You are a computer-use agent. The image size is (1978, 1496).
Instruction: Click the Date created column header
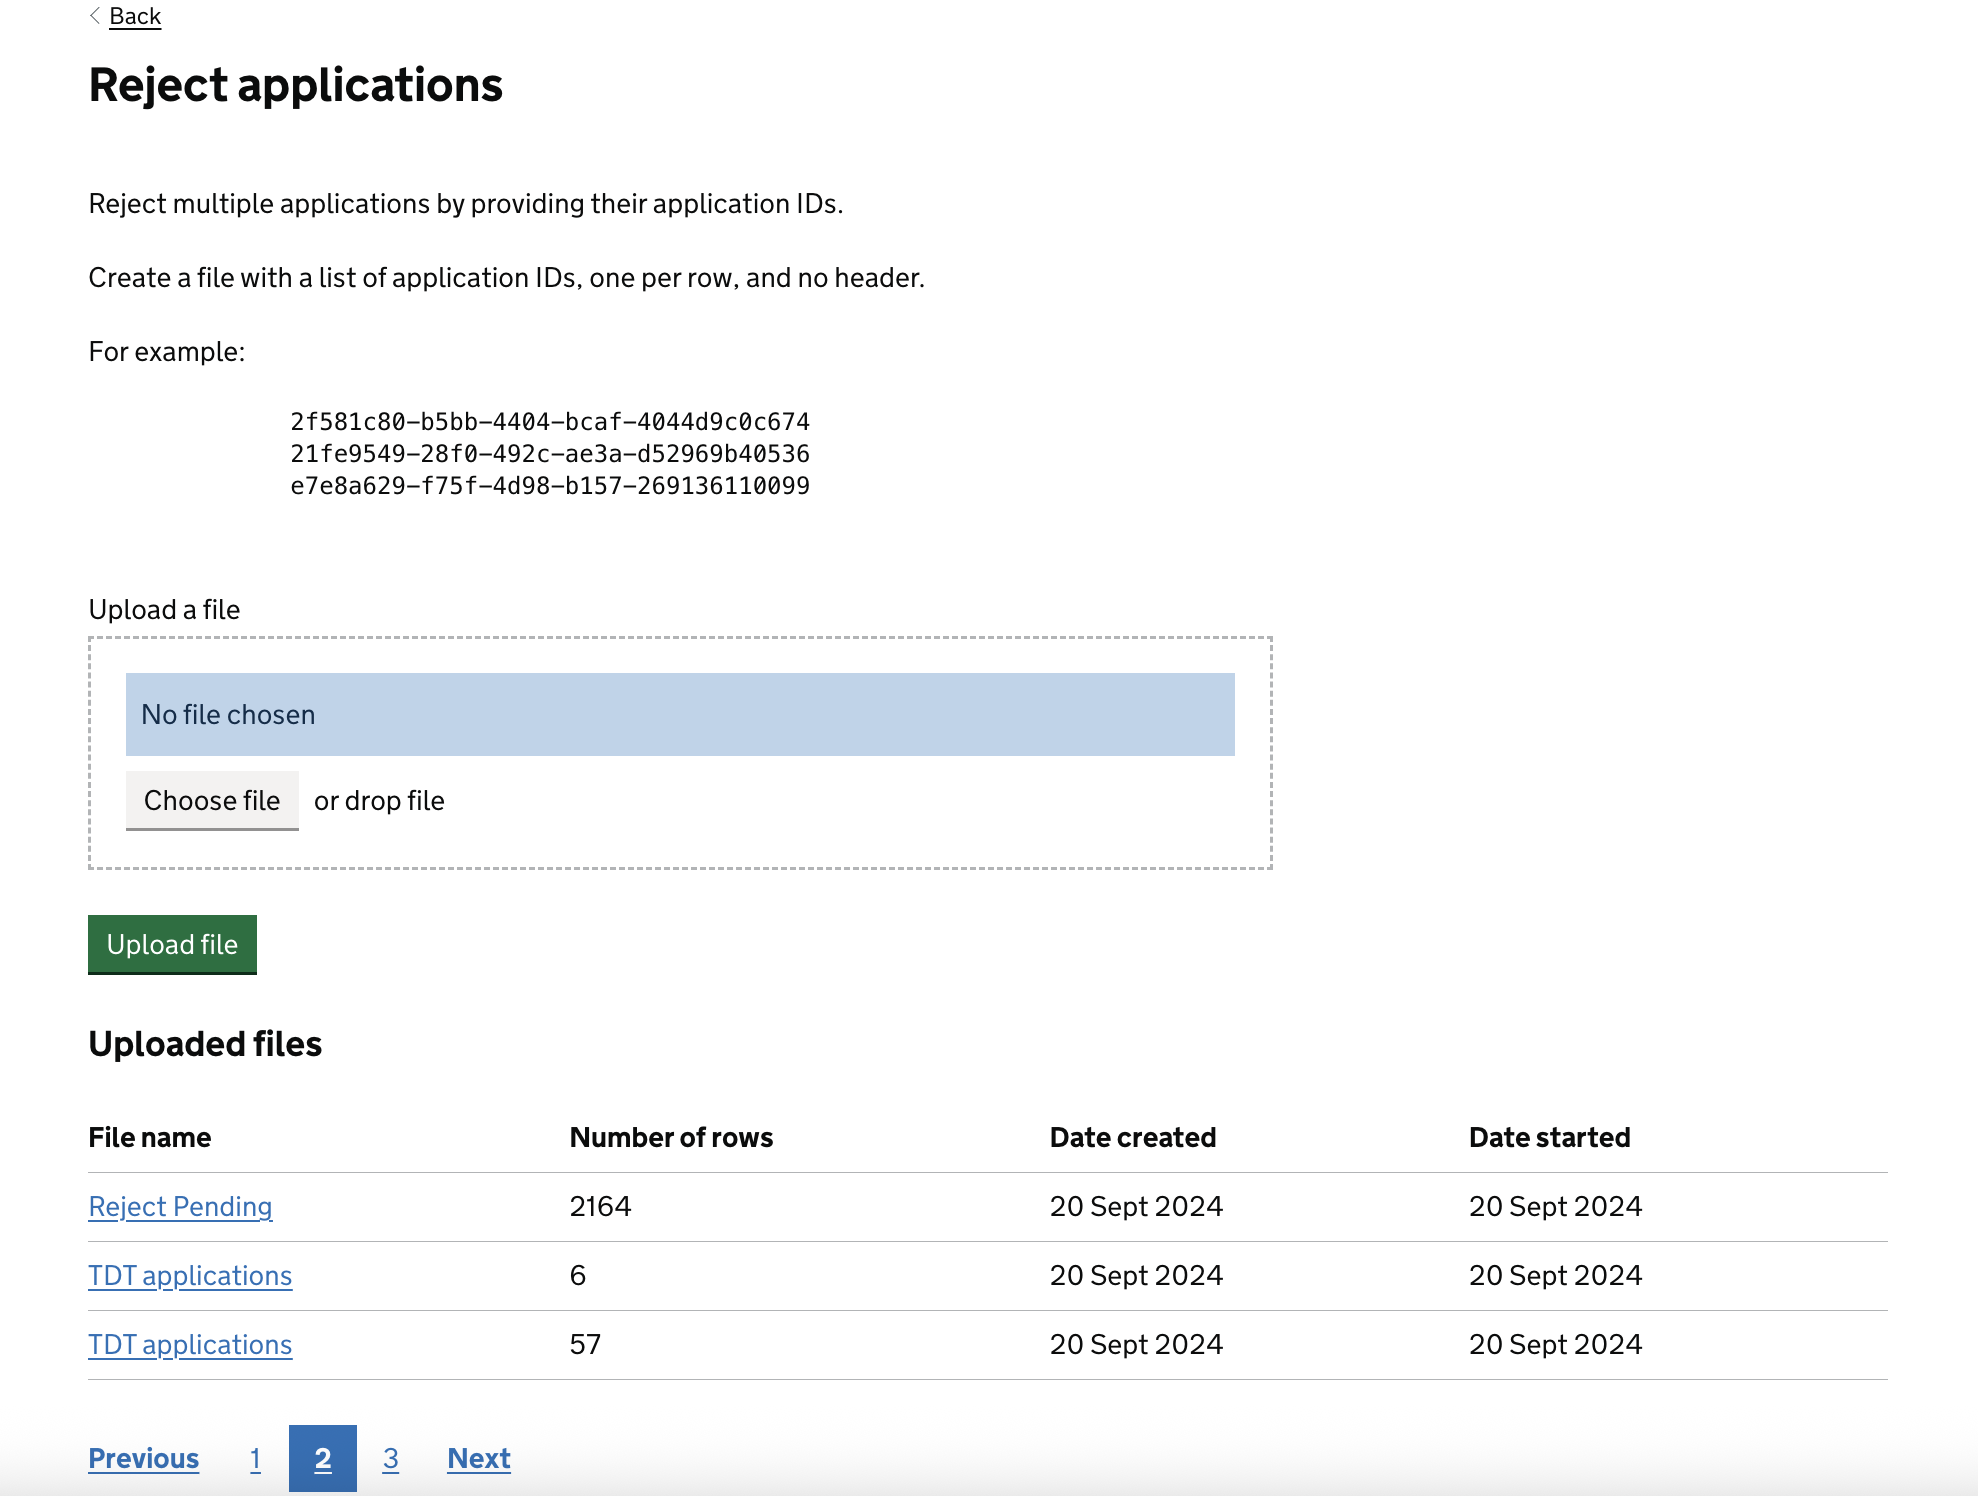pos(1133,1137)
